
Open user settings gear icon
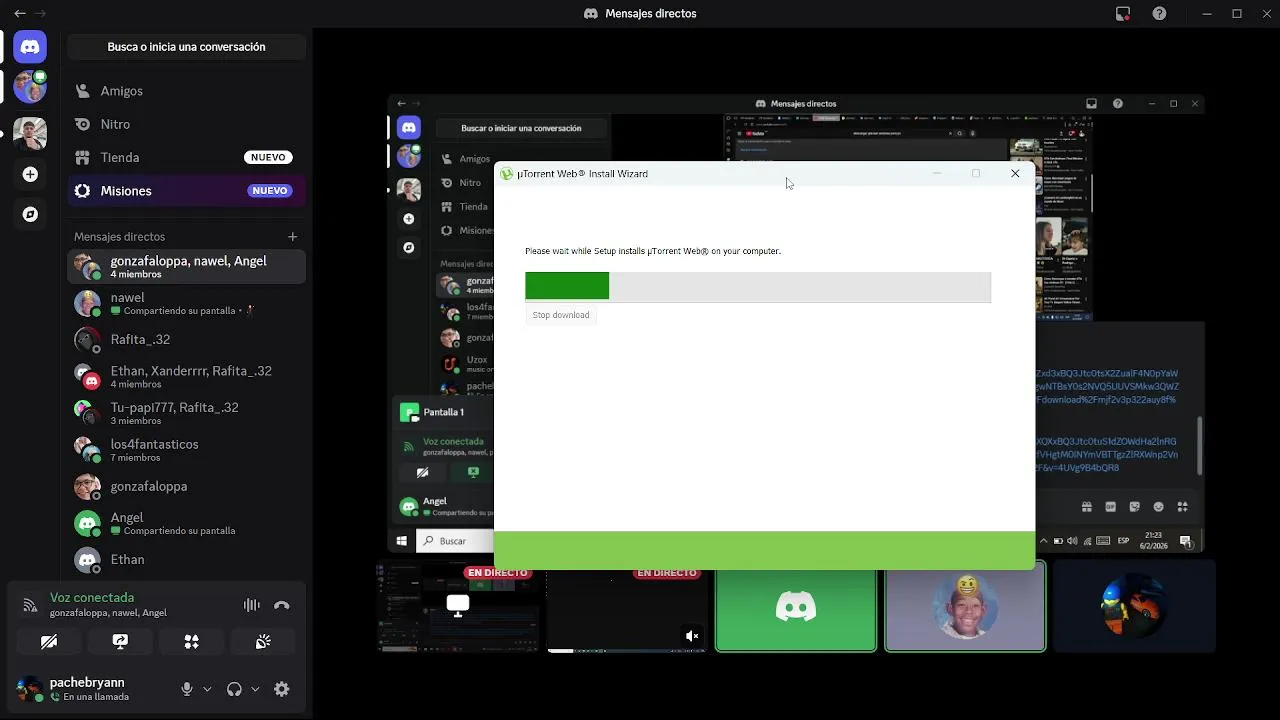click(282, 689)
